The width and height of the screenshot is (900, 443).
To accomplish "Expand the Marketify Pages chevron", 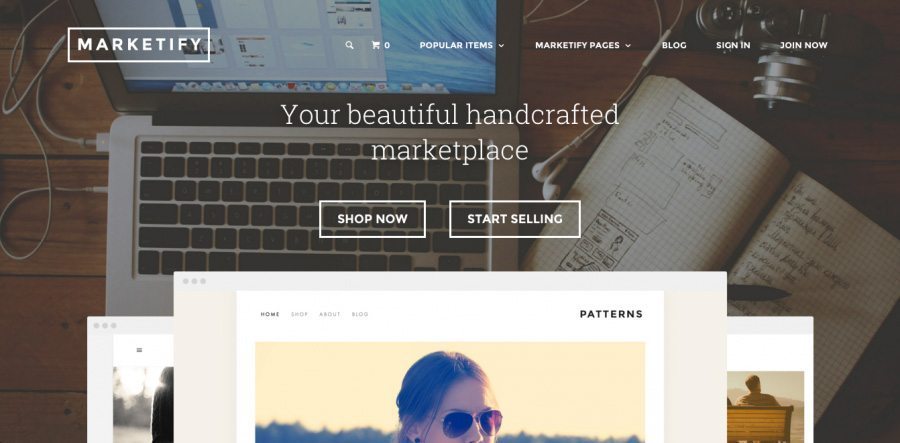I will (628, 45).
